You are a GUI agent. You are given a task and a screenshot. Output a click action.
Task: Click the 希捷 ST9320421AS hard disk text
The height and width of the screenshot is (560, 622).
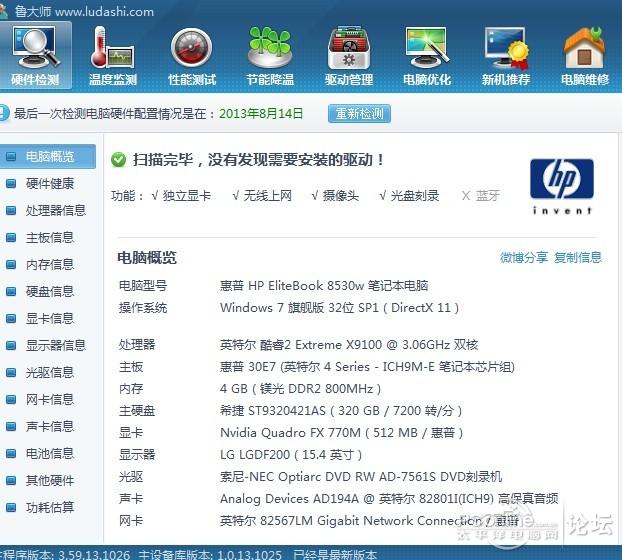[x=341, y=411]
